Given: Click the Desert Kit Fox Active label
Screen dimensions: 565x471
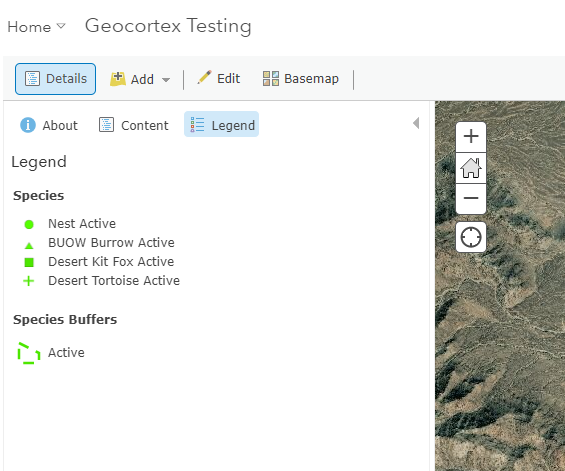Looking at the screenshot, I should (x=111, y=262).
